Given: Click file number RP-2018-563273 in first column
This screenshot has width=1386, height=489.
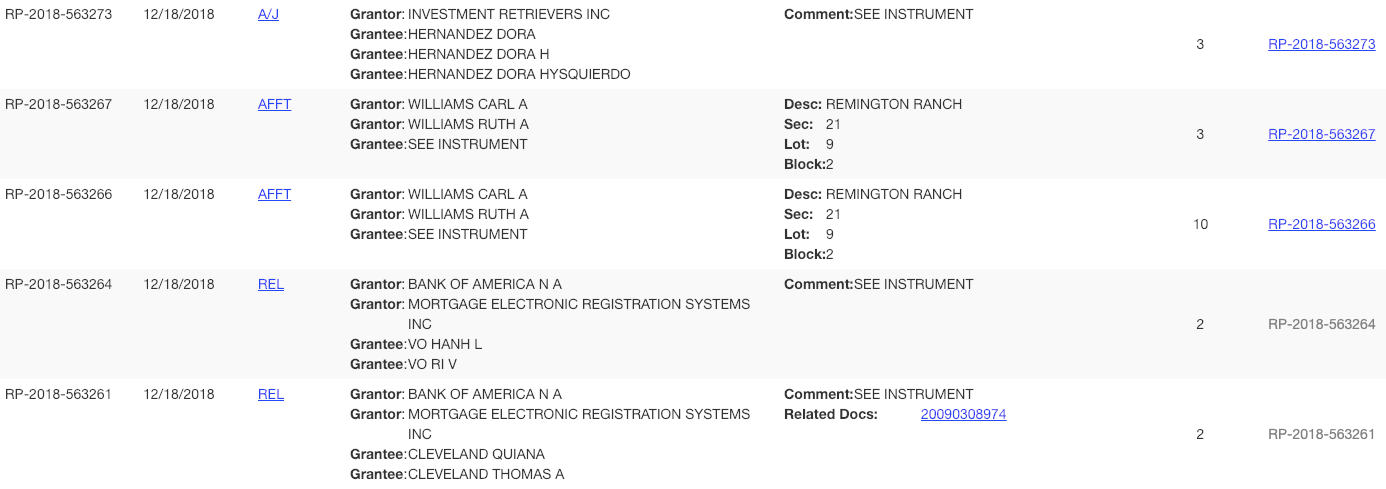Looking at the screenshot, I should tap(58, 14).
